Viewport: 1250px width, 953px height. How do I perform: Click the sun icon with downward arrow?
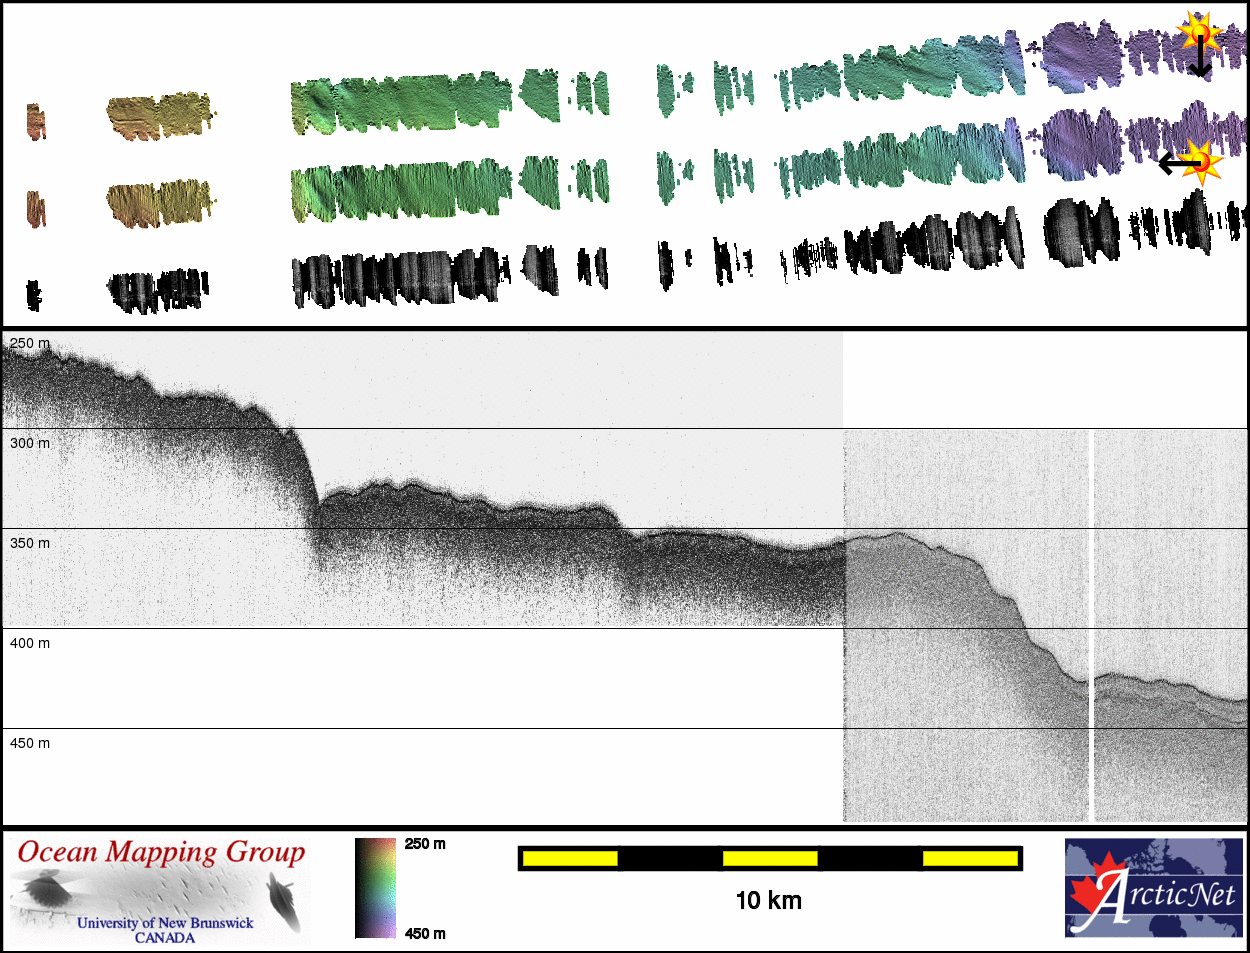(1199, 32)
